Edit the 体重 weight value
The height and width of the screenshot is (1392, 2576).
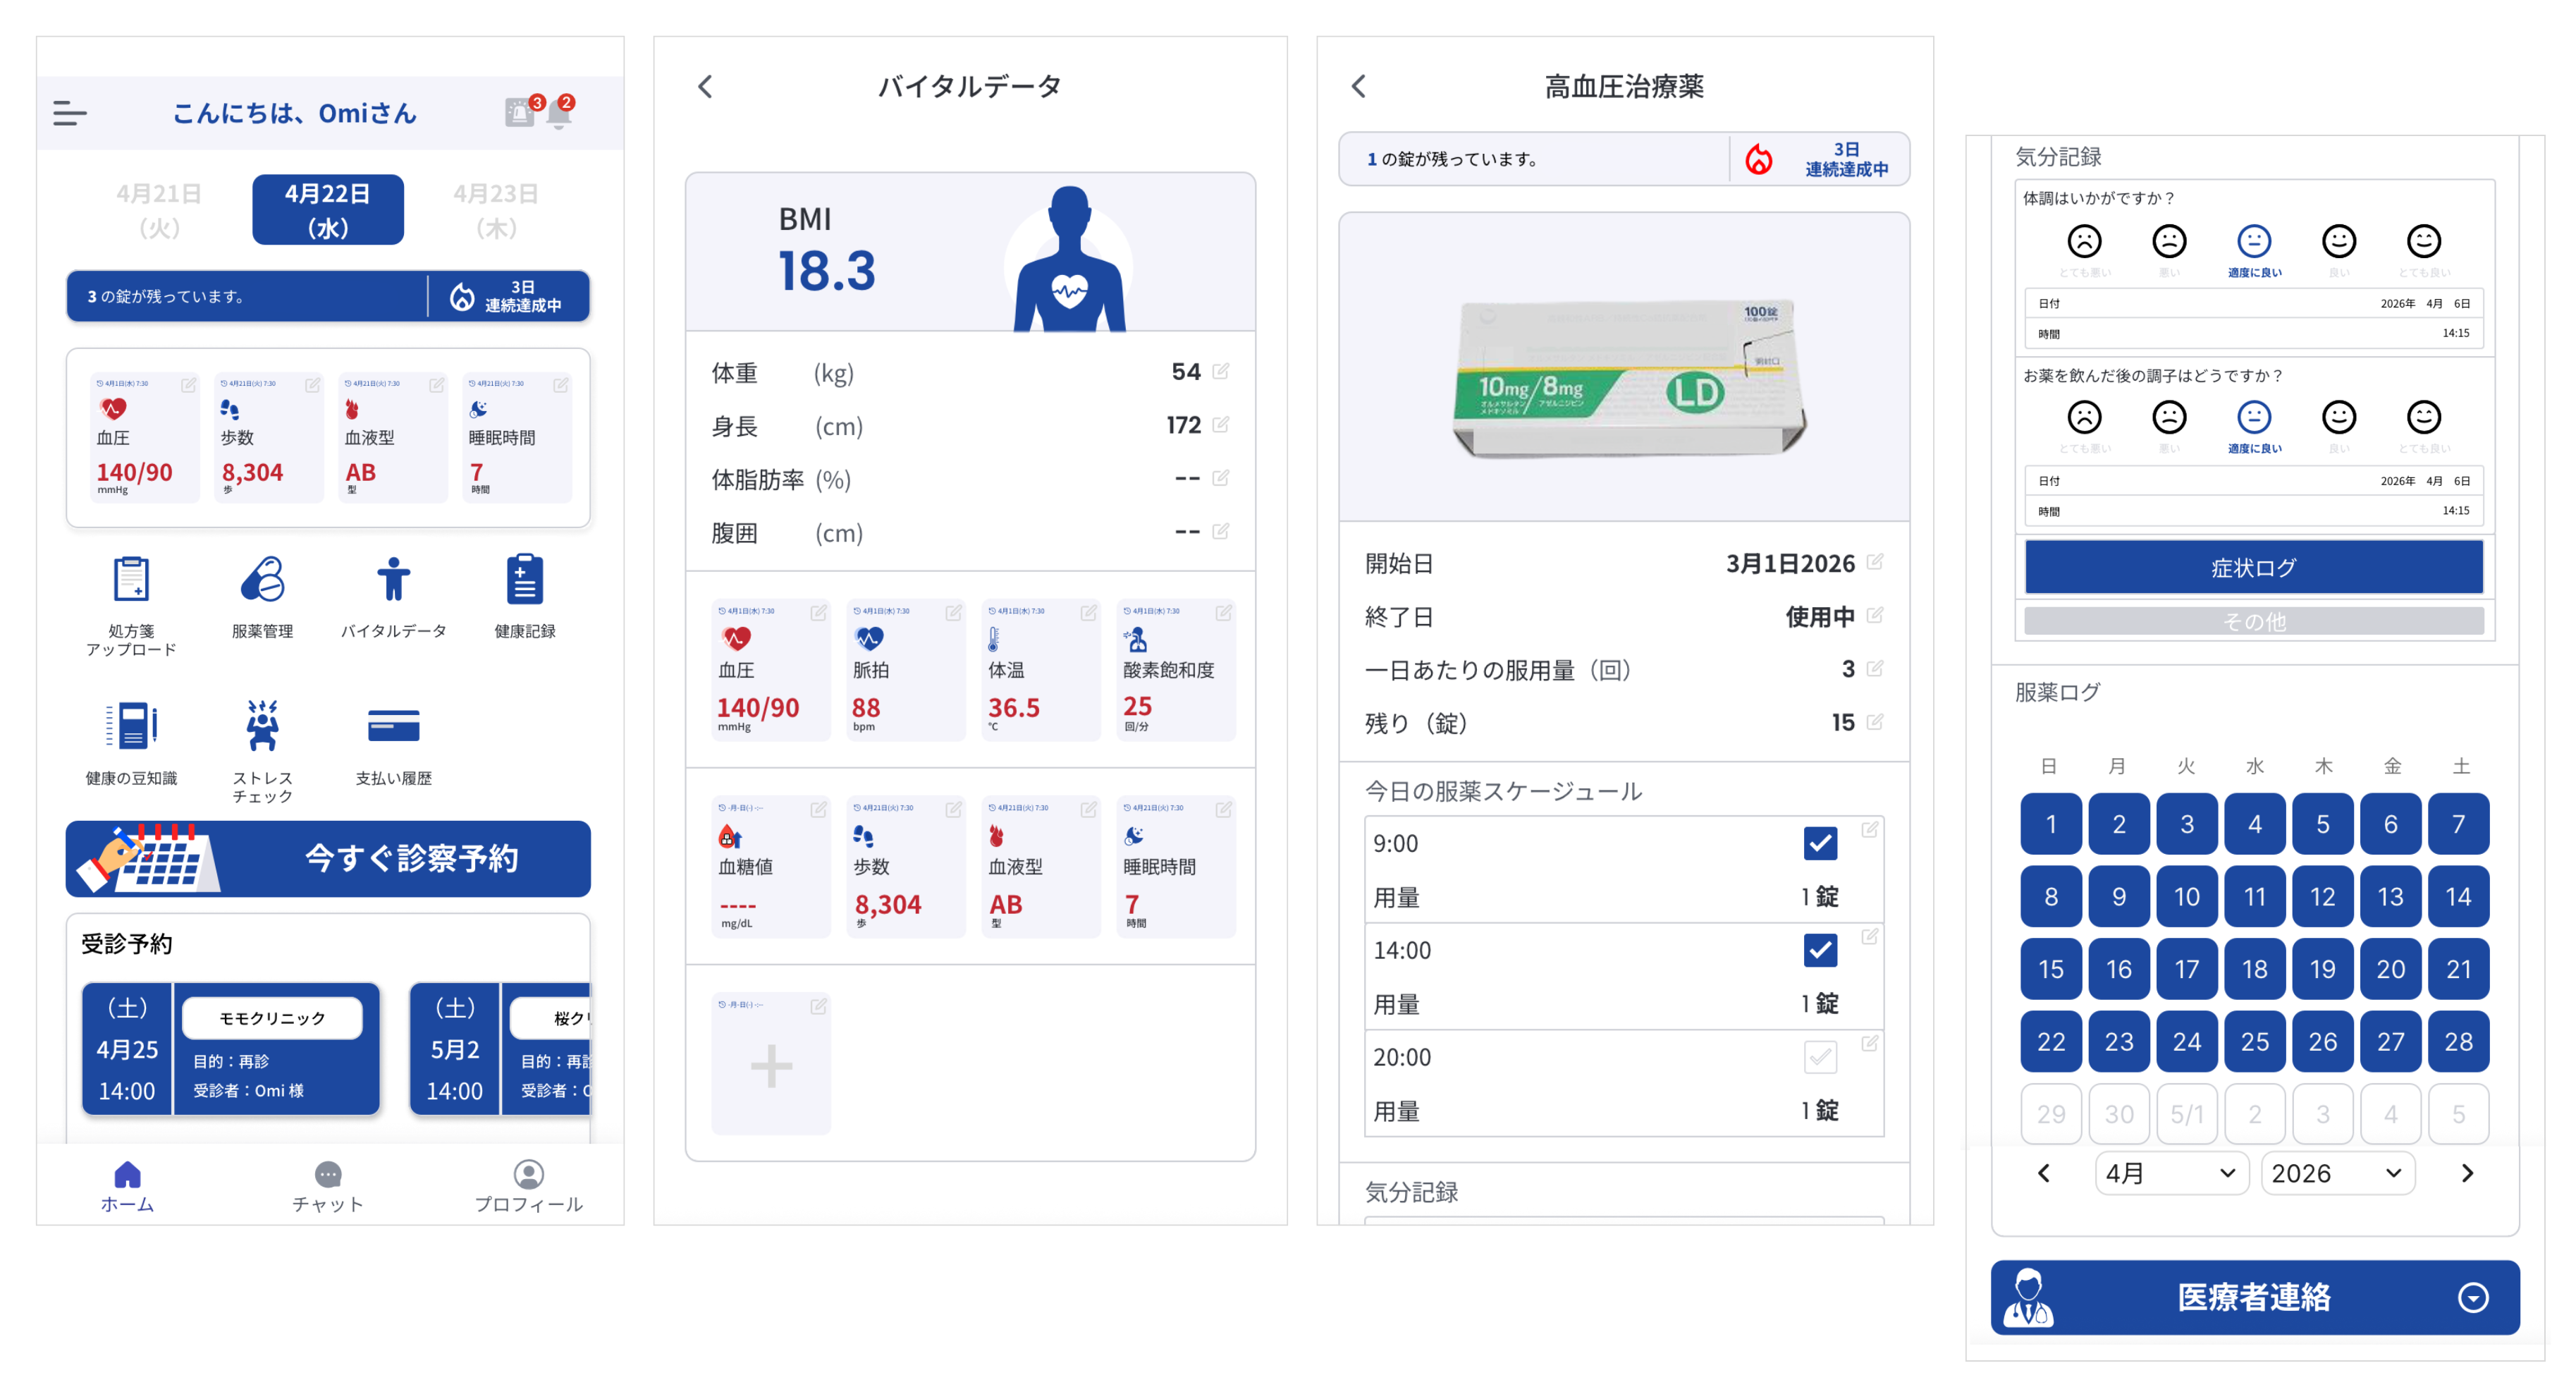(x=1221, y=372)
